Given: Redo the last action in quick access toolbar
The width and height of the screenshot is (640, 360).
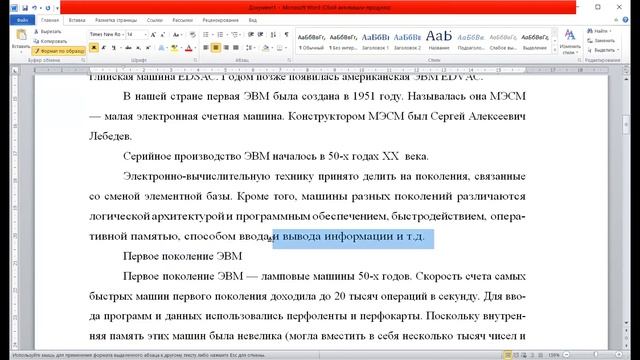Looking at the screenshot, I should 48,8.
